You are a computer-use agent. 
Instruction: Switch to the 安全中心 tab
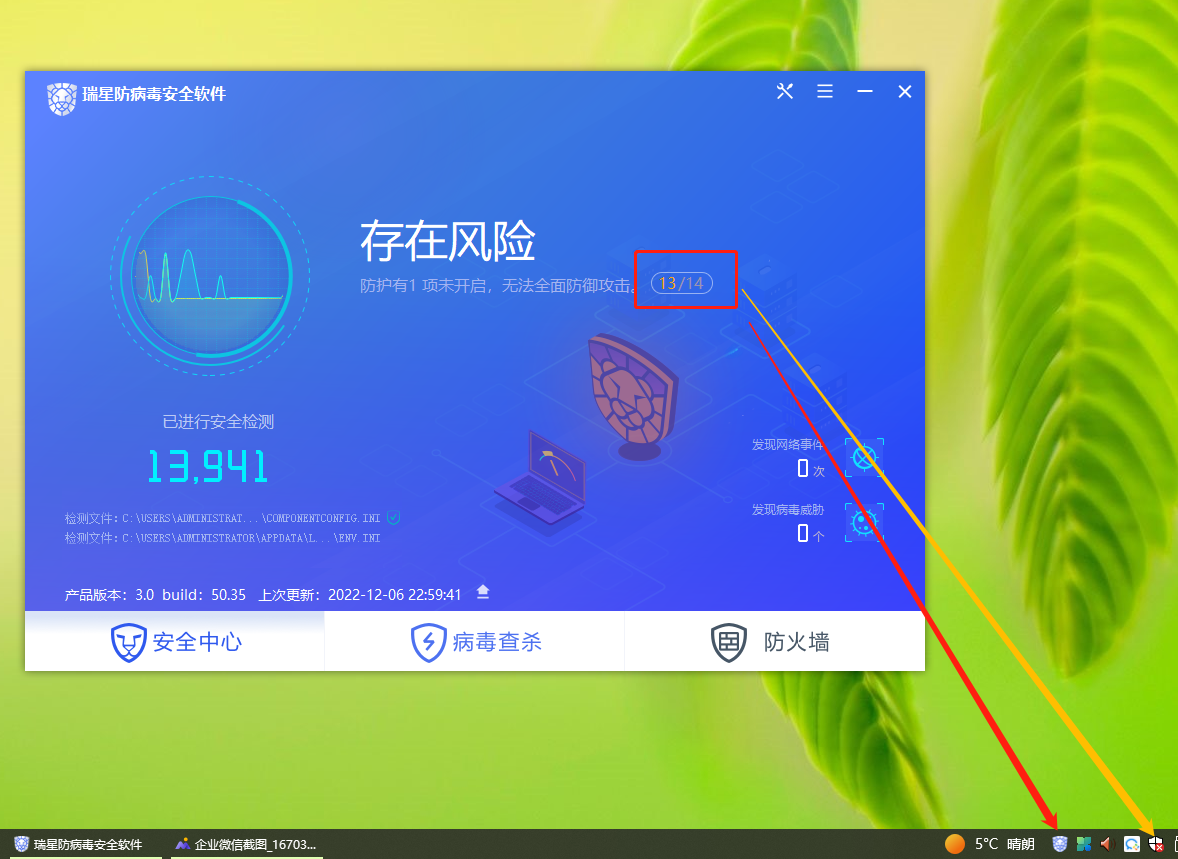pyautogui.click(x=174, y=641)
